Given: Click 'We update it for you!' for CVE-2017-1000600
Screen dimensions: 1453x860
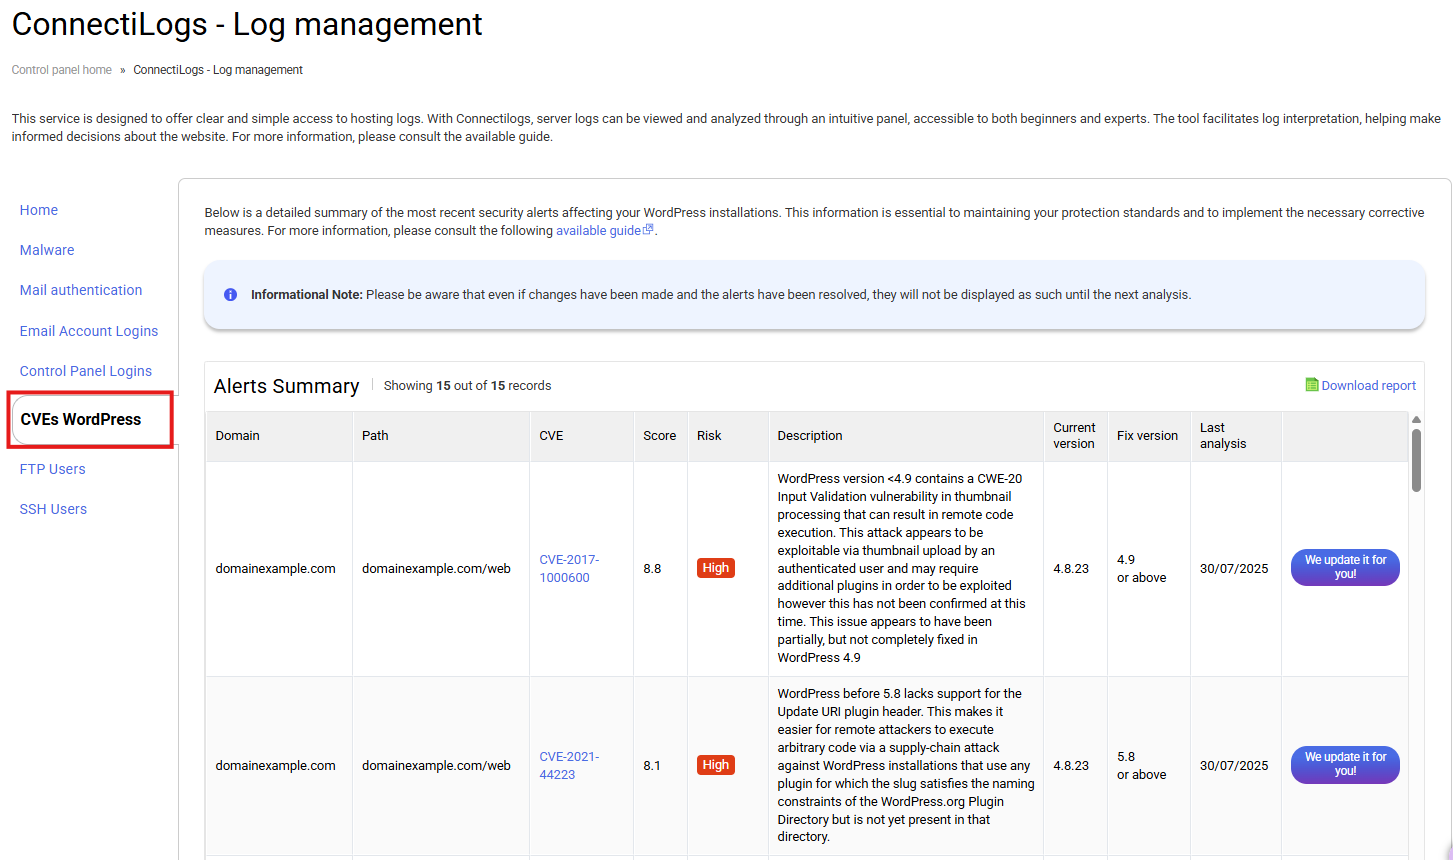Looking at the screenshot, I should click(1345, 567).
